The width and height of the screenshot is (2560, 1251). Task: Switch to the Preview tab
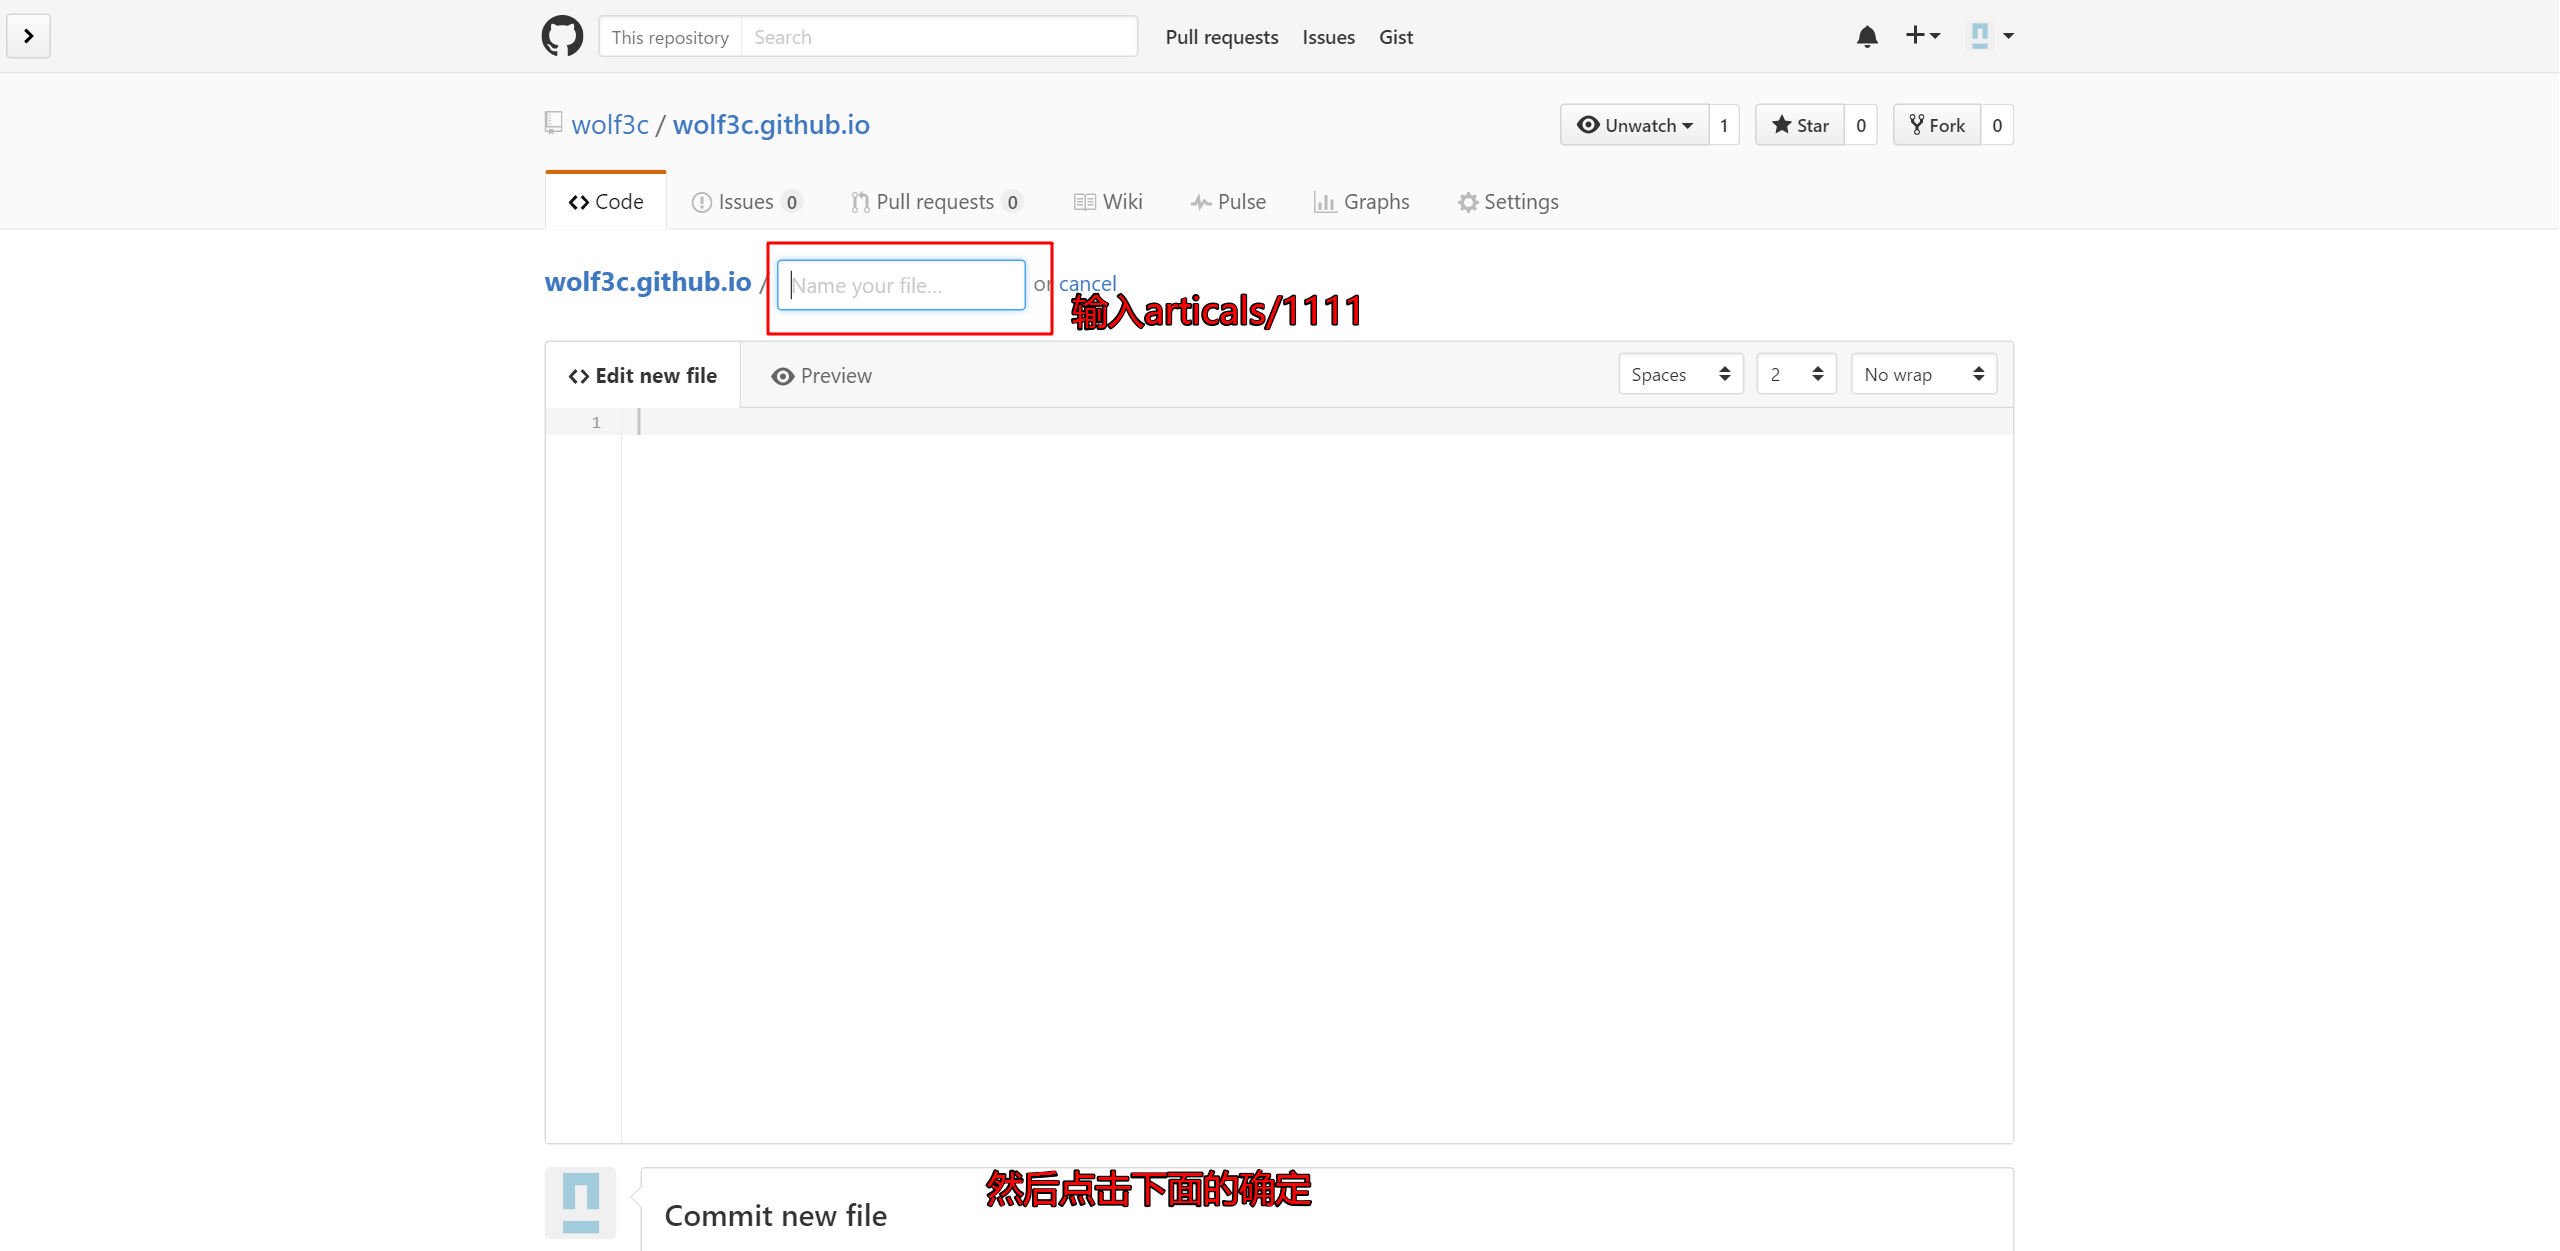click(x=821, y=376)
